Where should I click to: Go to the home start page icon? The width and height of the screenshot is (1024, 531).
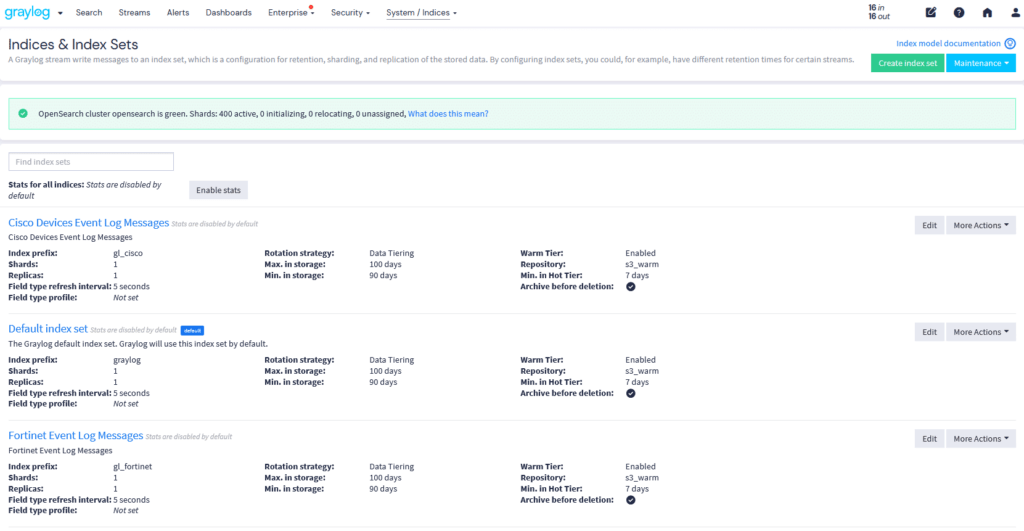click(x=987, y=13)
